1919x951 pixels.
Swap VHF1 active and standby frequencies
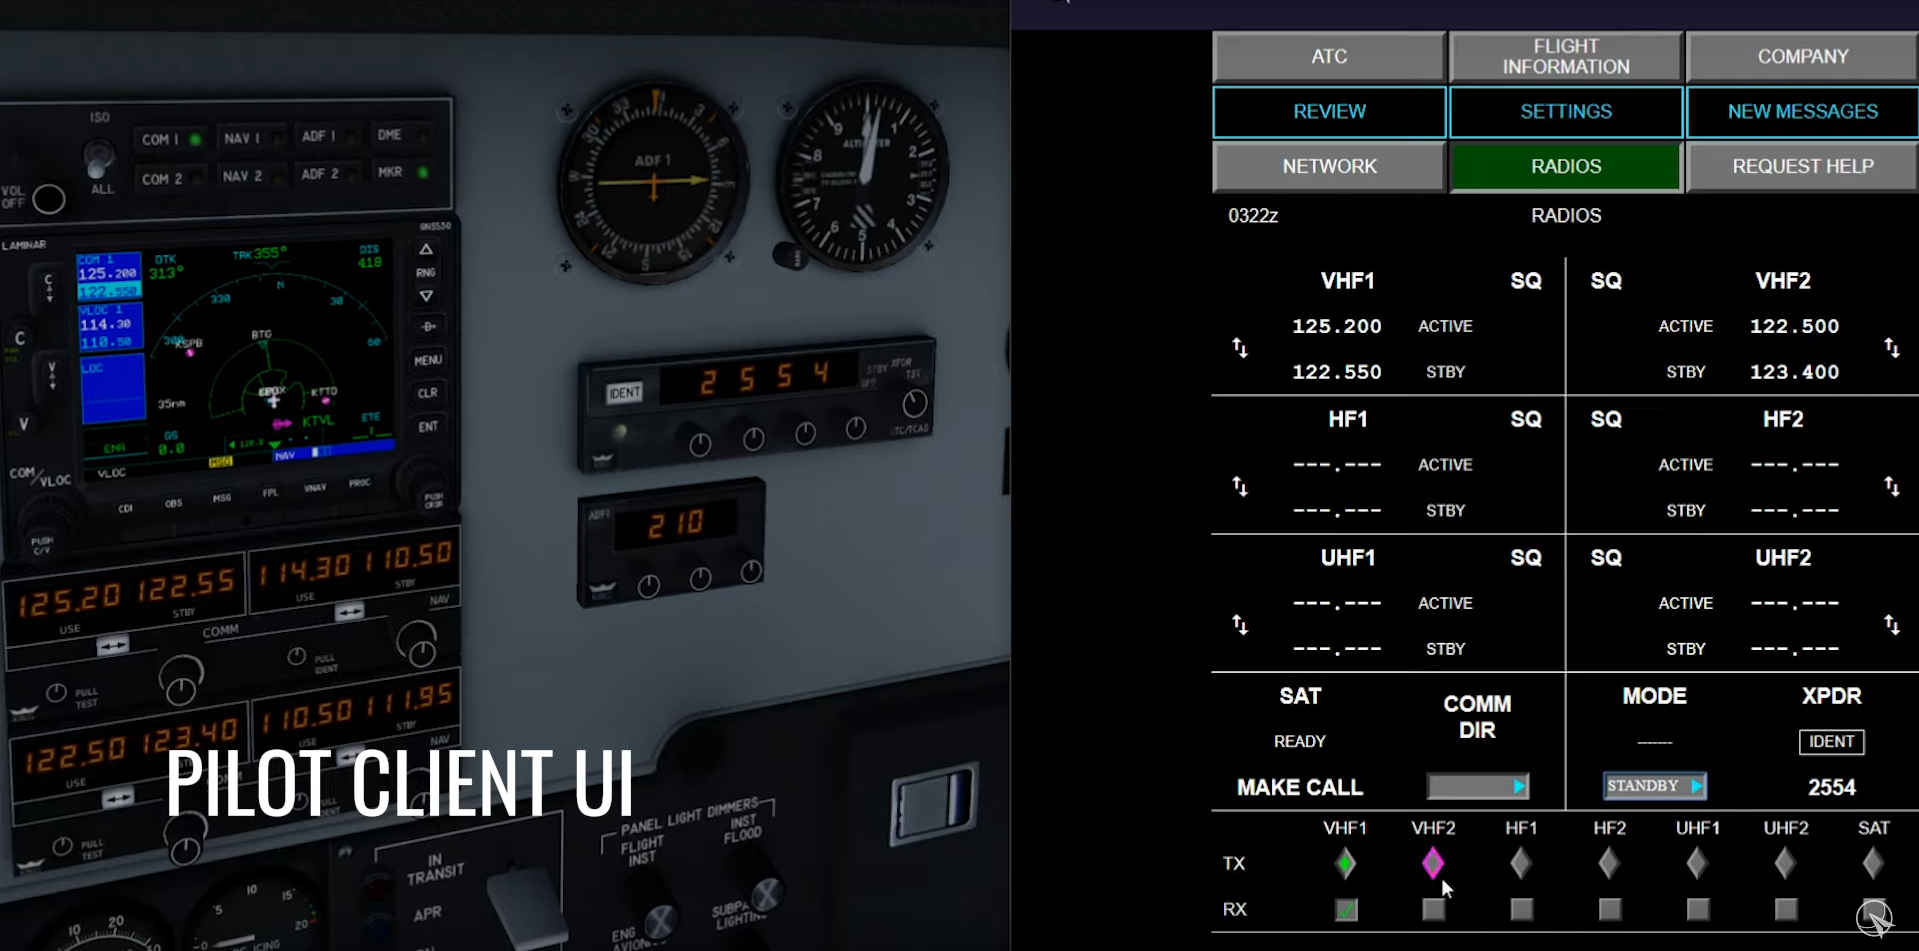[1240, 348]
